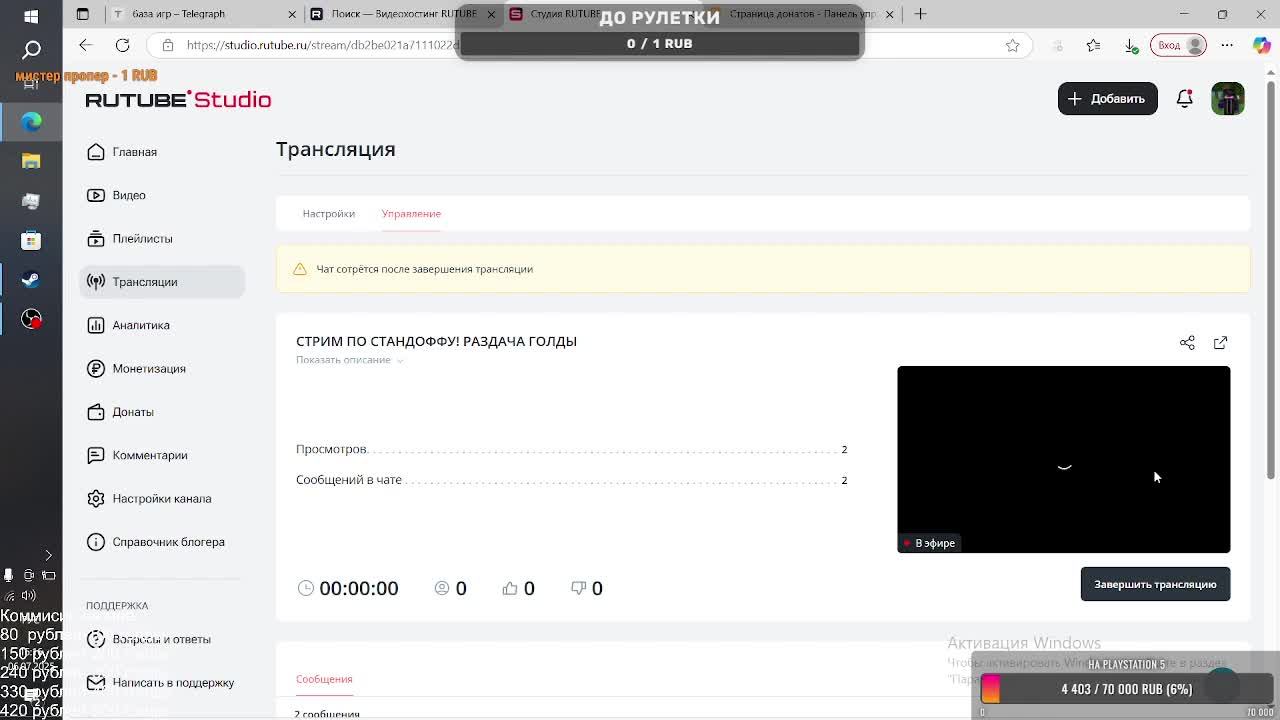The image size is (1280, 720).
Task: Open browser settings and more menu
Action: tap(1227, 45)
